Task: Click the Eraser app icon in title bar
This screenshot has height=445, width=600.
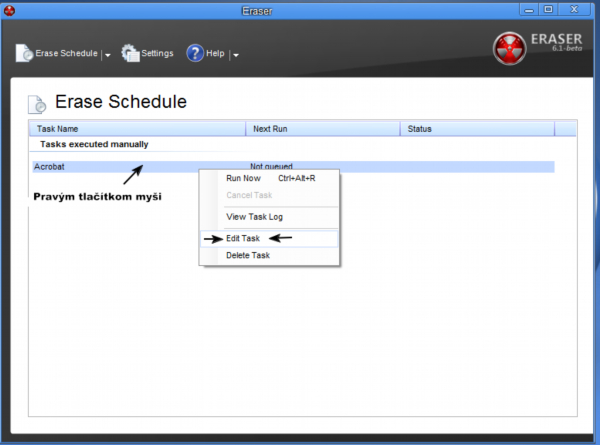Action: click(9, 9)
